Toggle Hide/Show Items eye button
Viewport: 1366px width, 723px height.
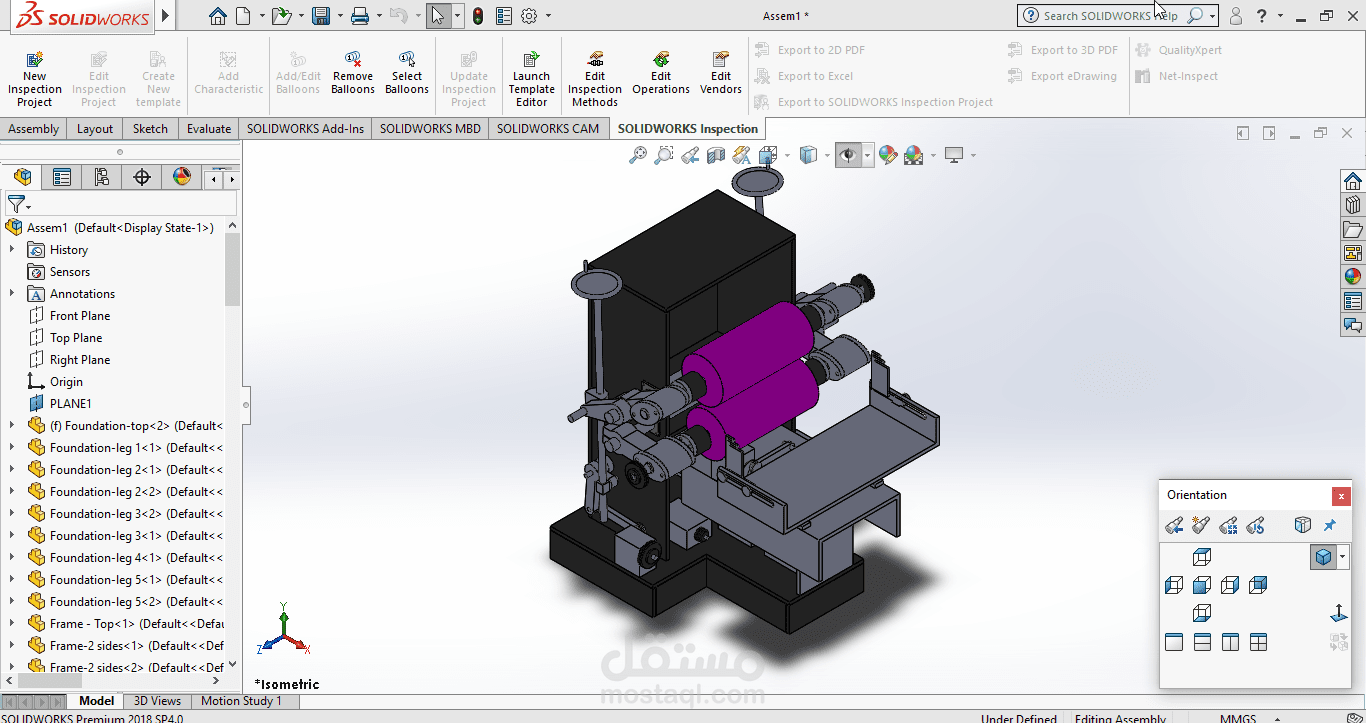click(848, 155)
